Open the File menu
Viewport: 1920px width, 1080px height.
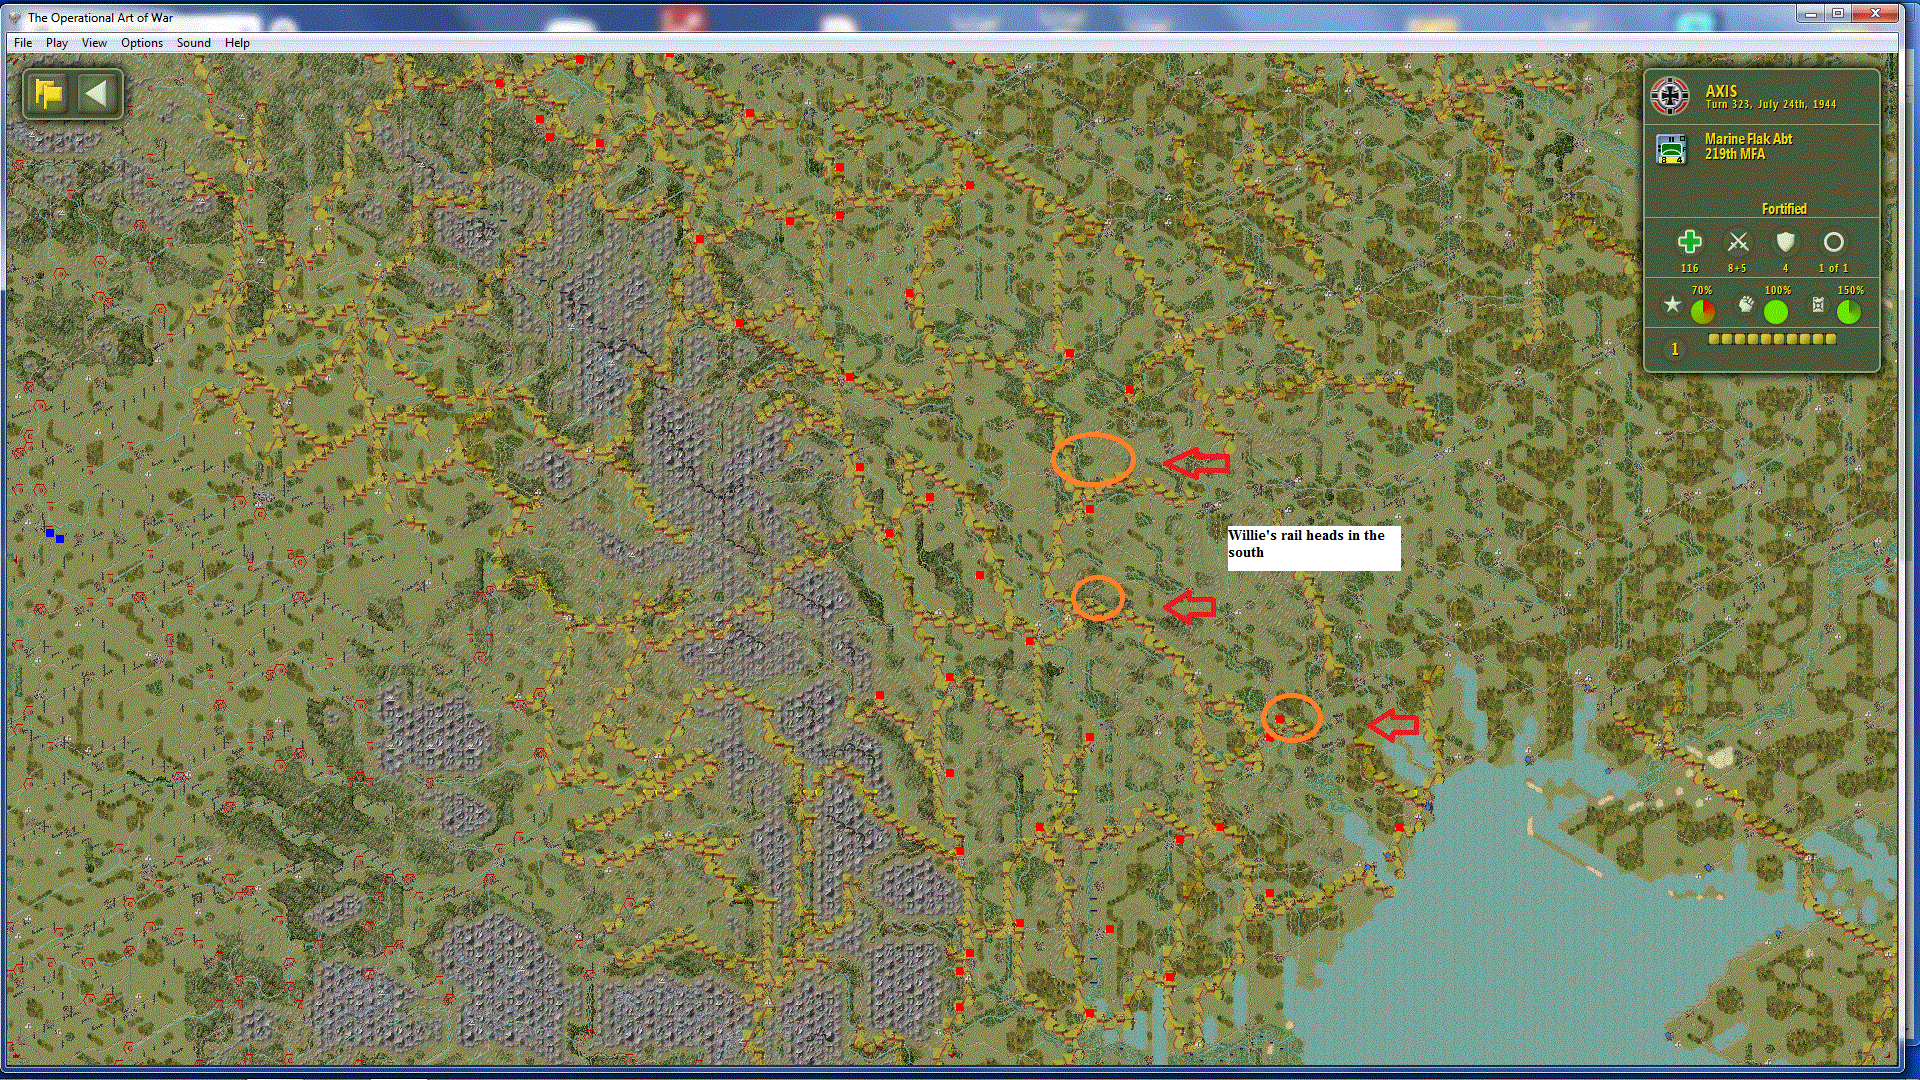pos(23,43)
